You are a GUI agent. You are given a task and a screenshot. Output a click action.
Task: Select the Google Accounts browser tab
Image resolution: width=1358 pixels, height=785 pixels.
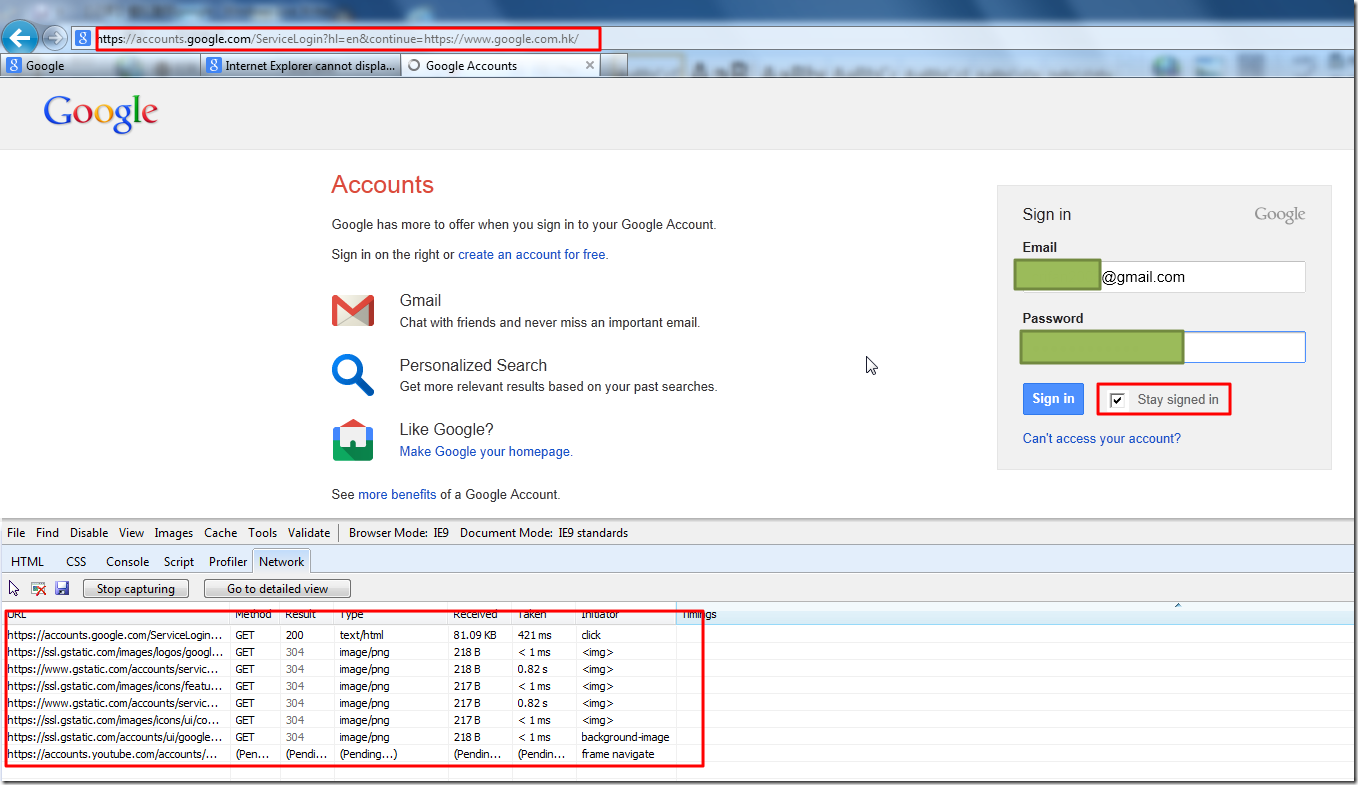point(500,65)
